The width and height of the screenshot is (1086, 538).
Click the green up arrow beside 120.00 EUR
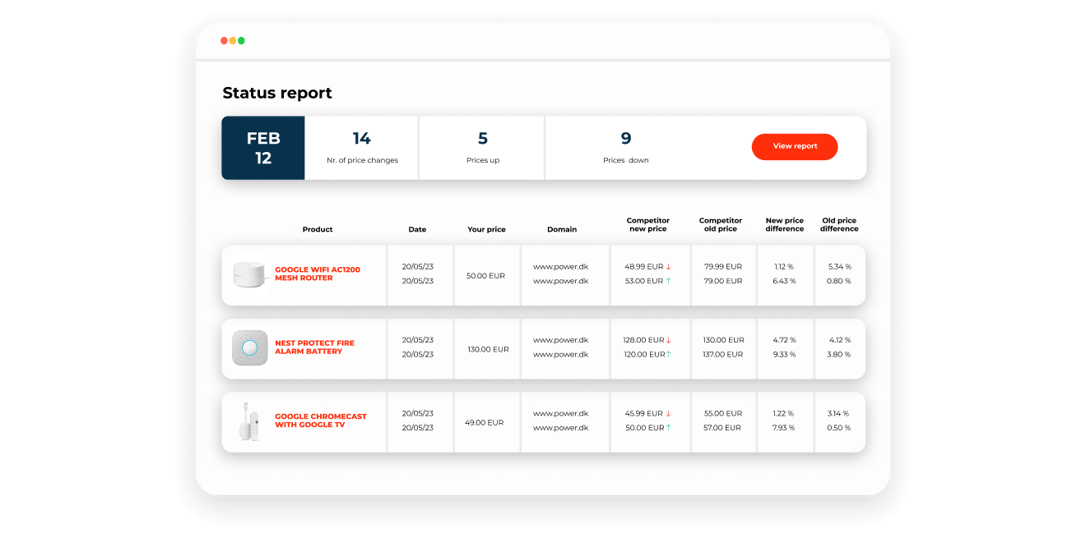pyautogui.click(x=669, y=355)
